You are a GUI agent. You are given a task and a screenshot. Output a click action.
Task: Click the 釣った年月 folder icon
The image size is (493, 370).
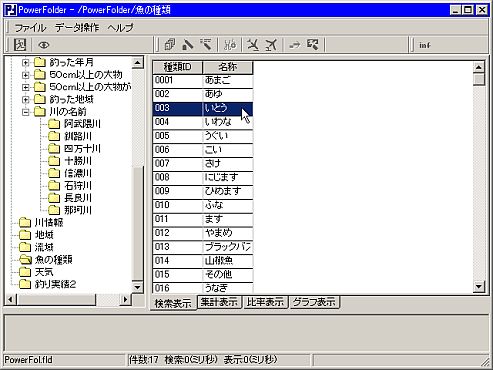point(40,62)
